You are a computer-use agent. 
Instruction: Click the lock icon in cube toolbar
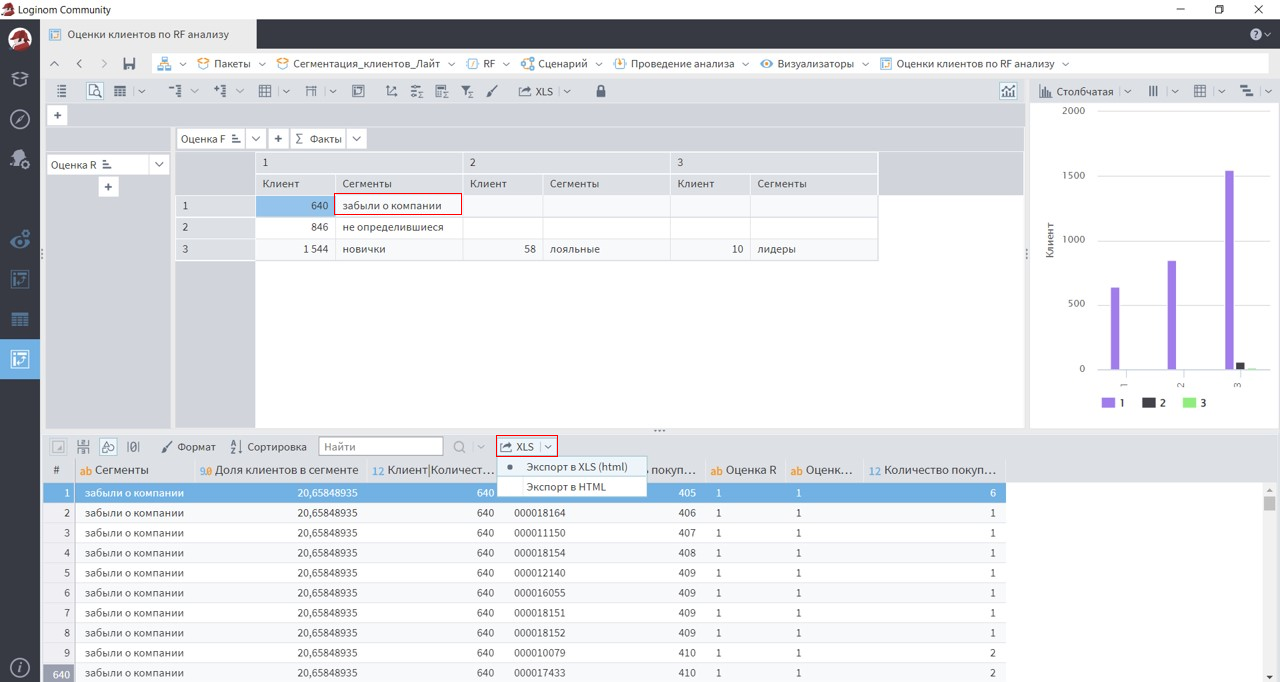click(600, 91)
